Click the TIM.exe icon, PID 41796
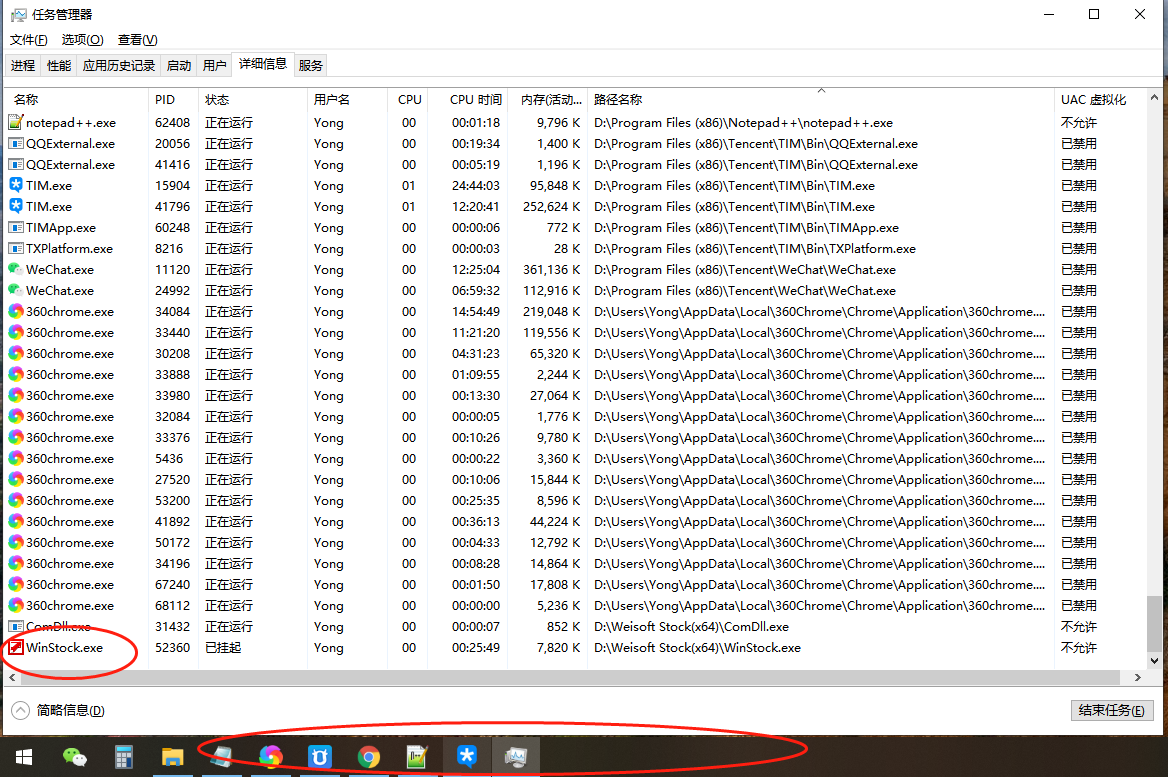The width and height of the screenshot is (1168, 777). coord(16,206)
